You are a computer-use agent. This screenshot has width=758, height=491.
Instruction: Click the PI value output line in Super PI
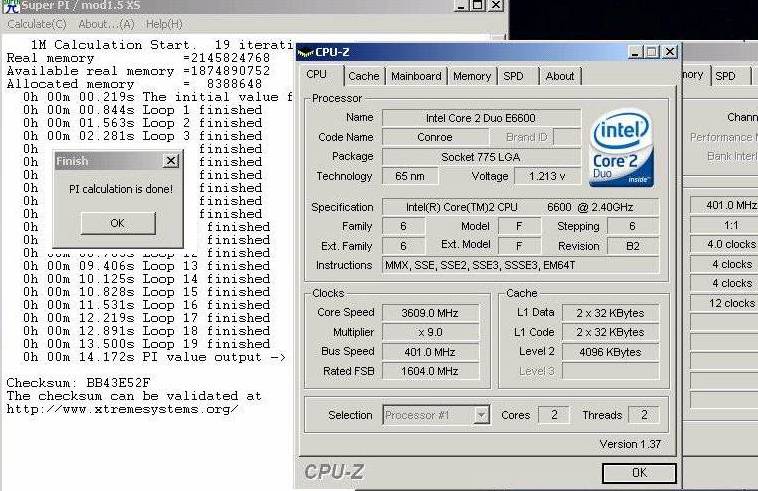pyautogui.click(x=155, y=357)
